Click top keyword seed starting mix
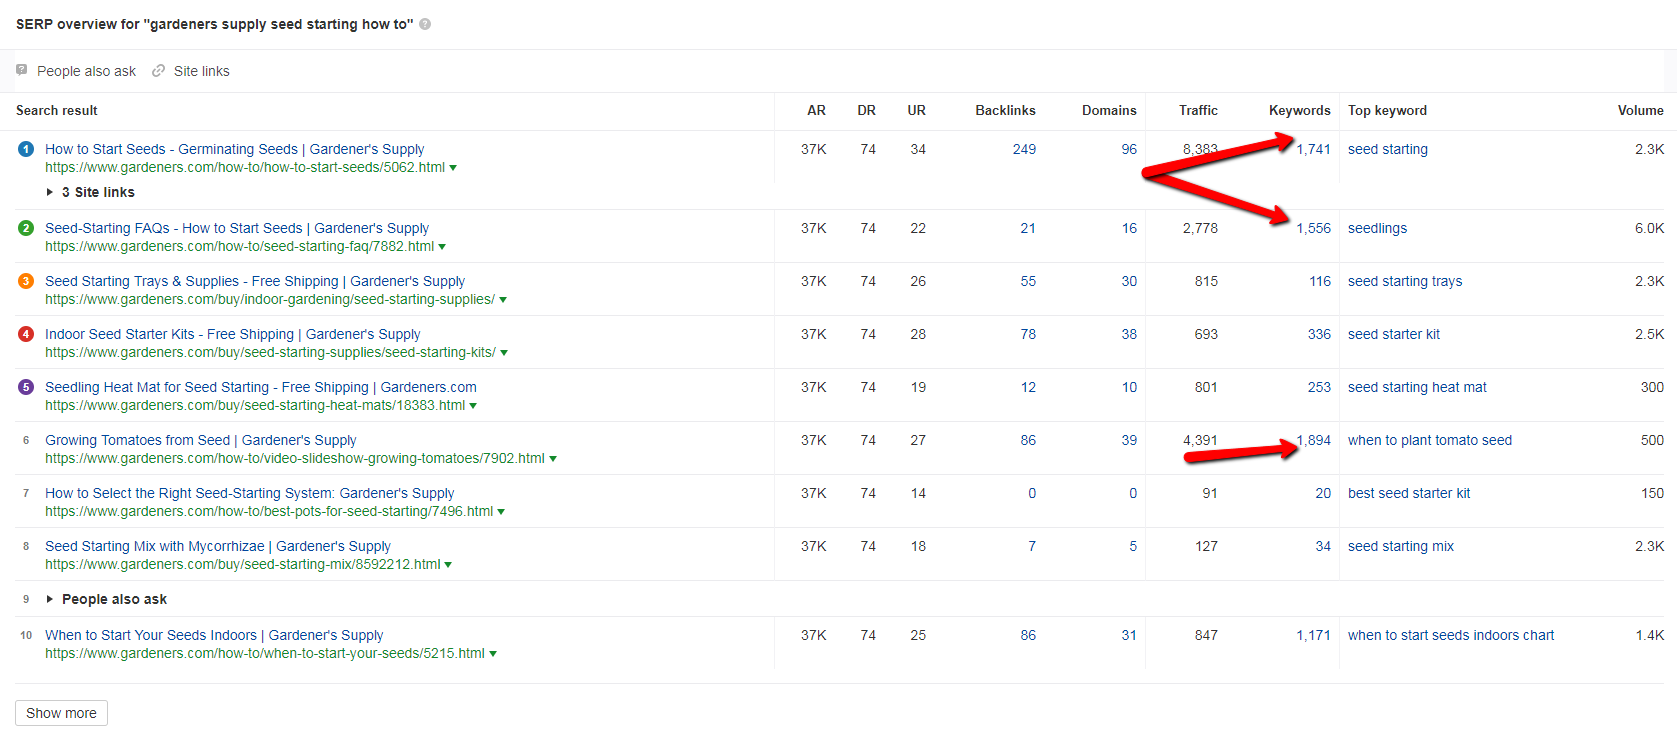 1401,546
